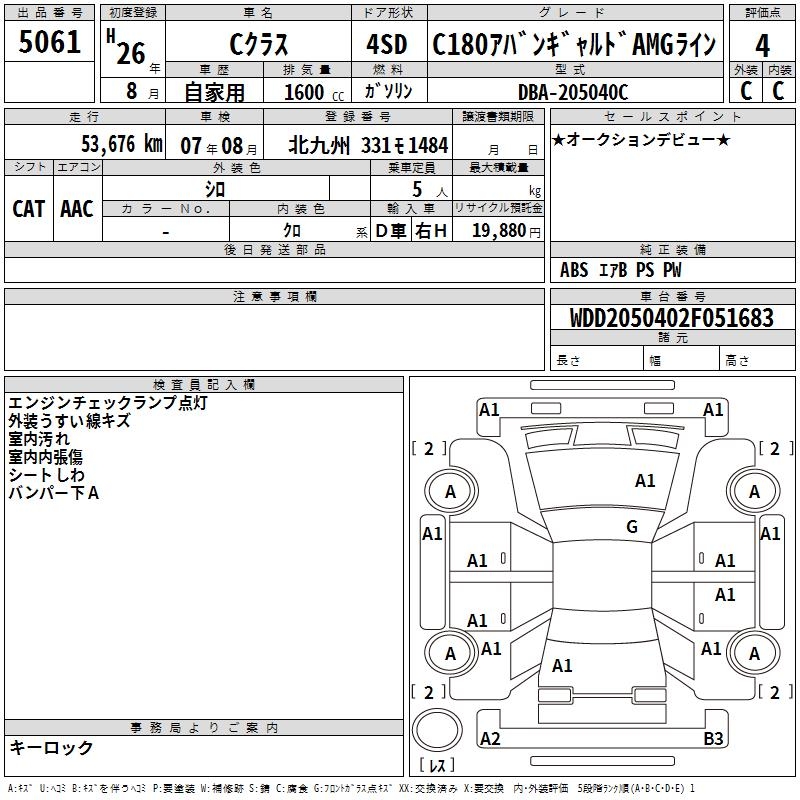Screen dimensions: 800x800
Task: Click the C rating under 内装
Action: pos(778,91)
